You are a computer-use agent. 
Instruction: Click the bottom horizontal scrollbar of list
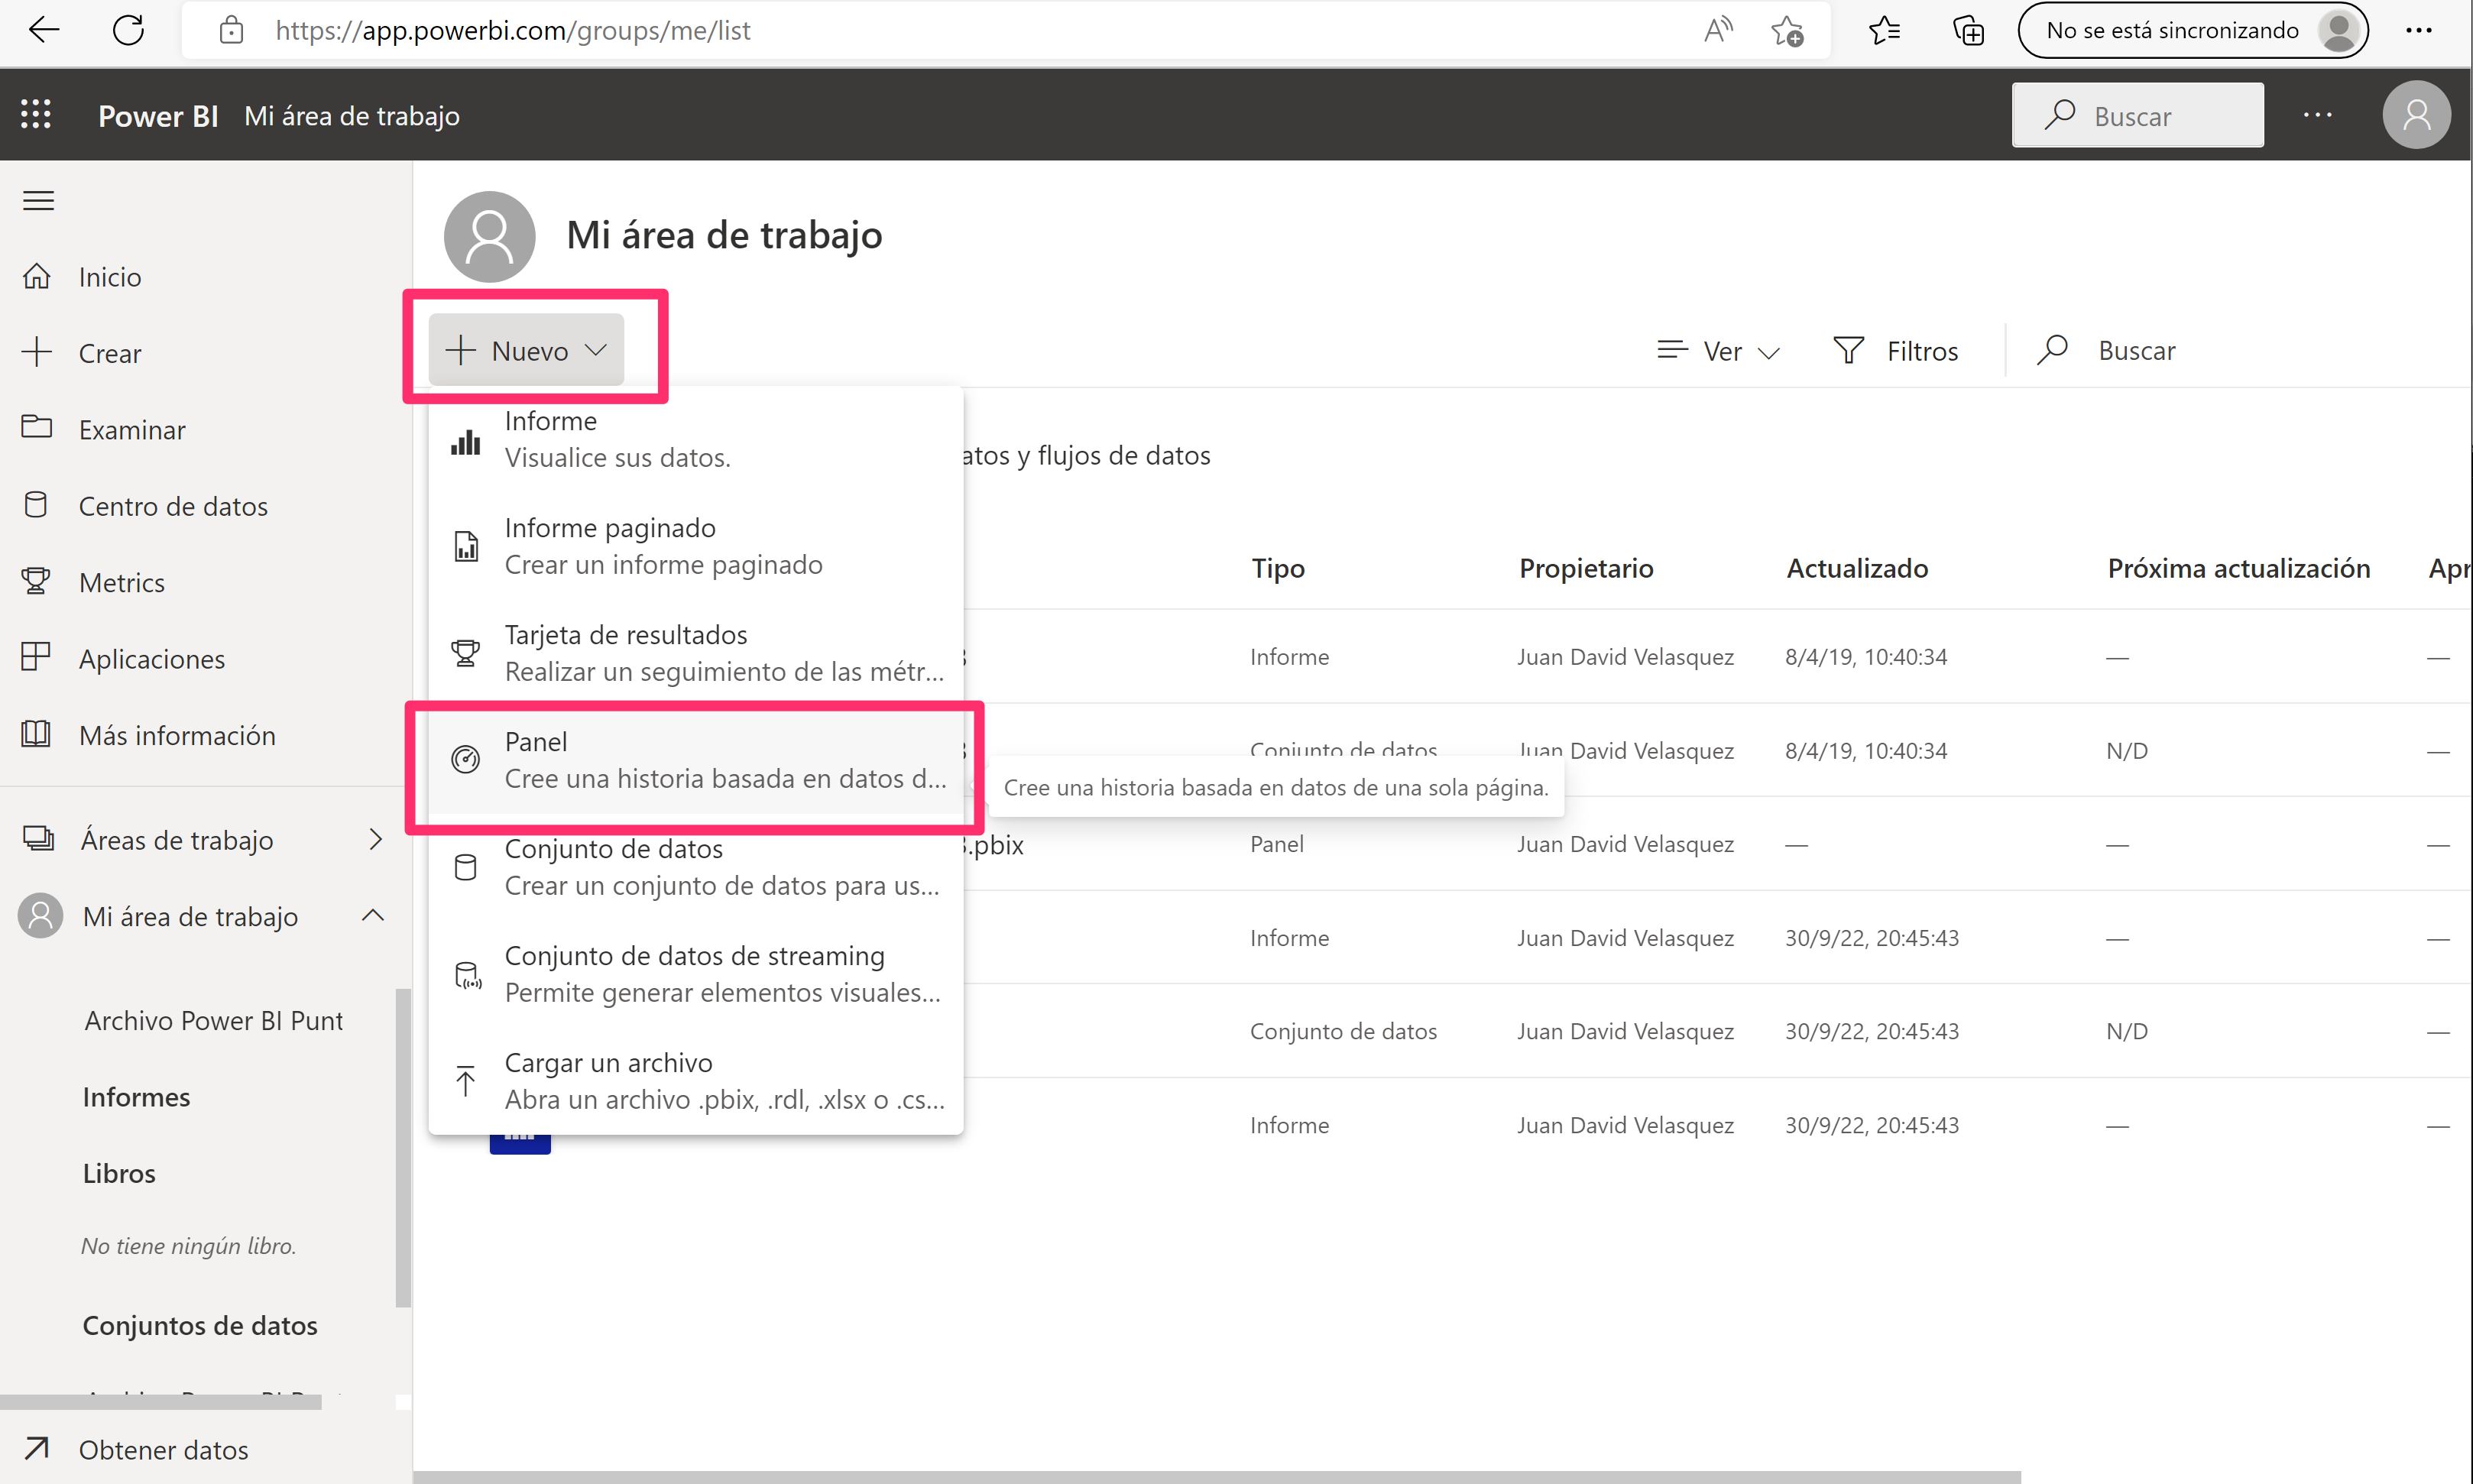click(1216, 1477)
